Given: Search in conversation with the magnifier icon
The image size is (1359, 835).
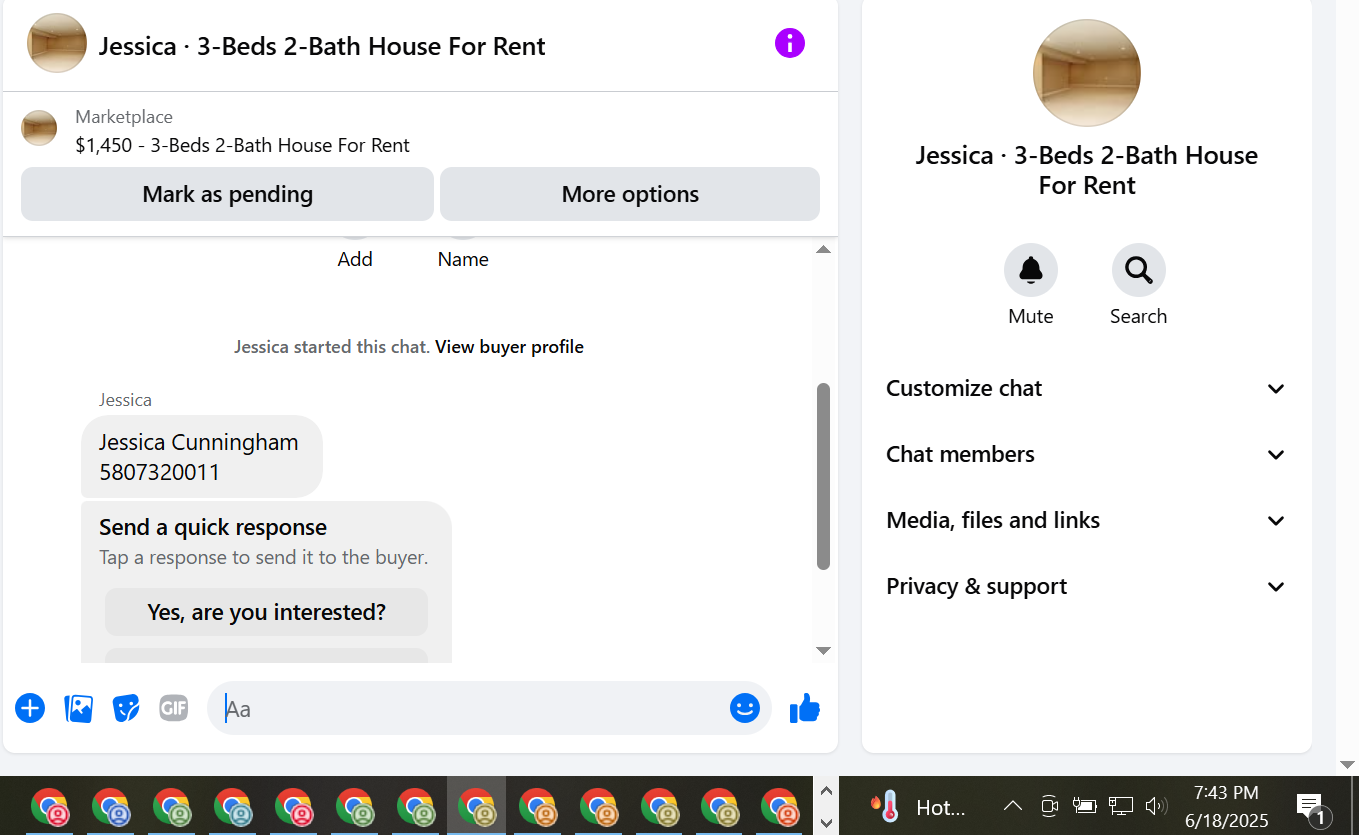Looking at the screenshot, I should point(1139,270).
